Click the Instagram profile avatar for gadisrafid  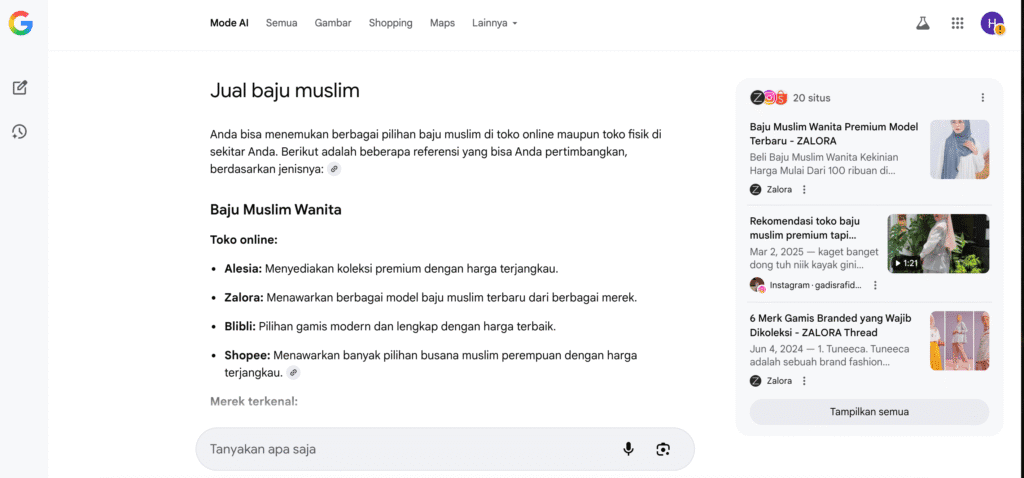coord(758,285)
